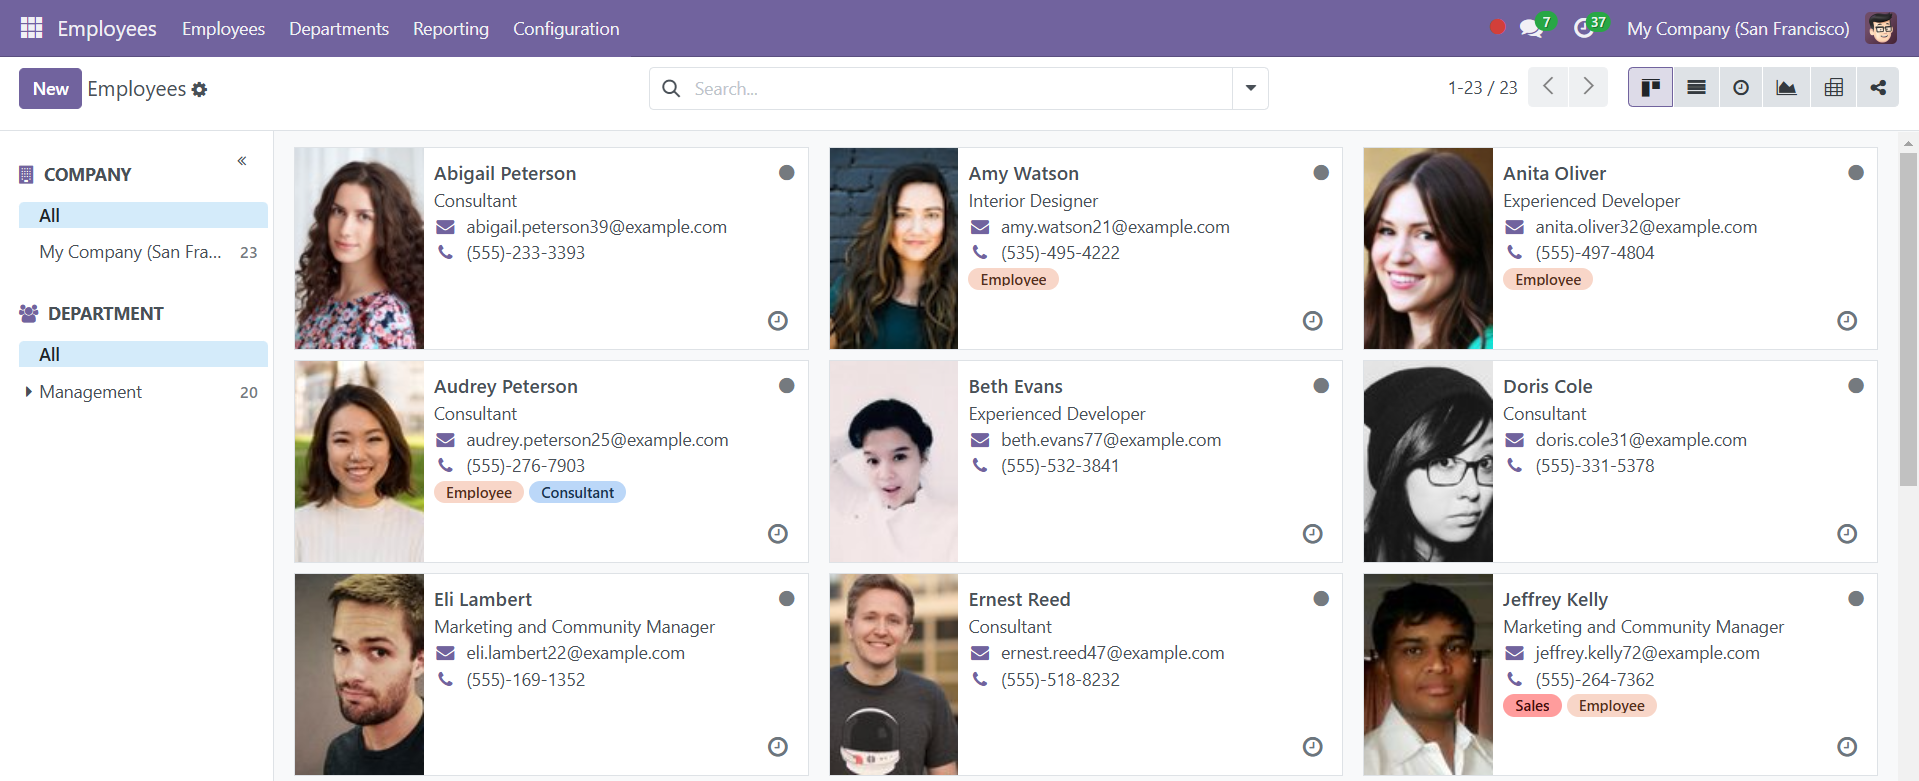Open the apps grid home menu

[x=31, y=28]
